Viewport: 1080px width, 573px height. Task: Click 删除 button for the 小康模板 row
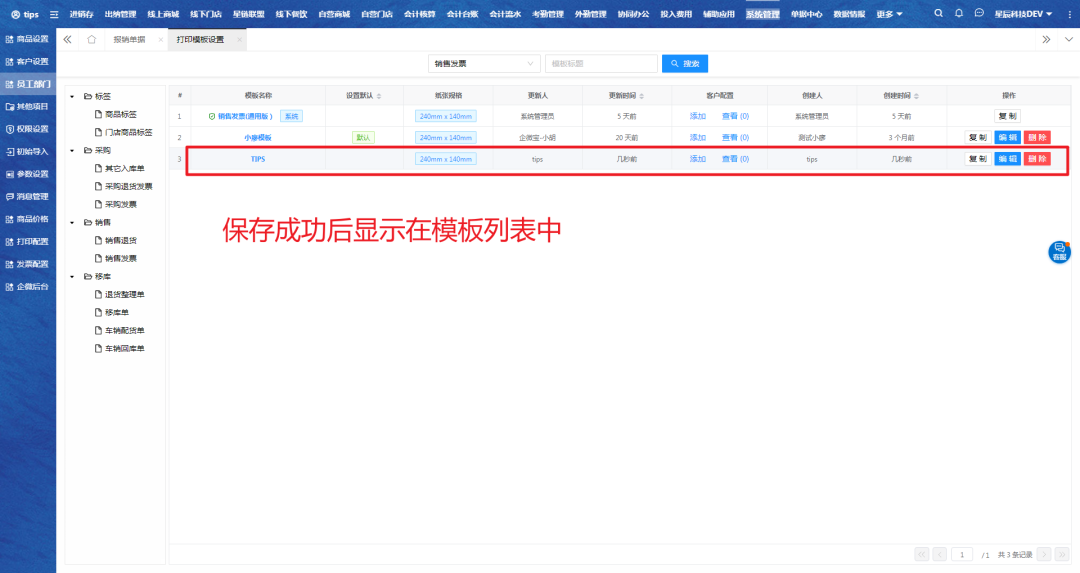click(1037, 138)
